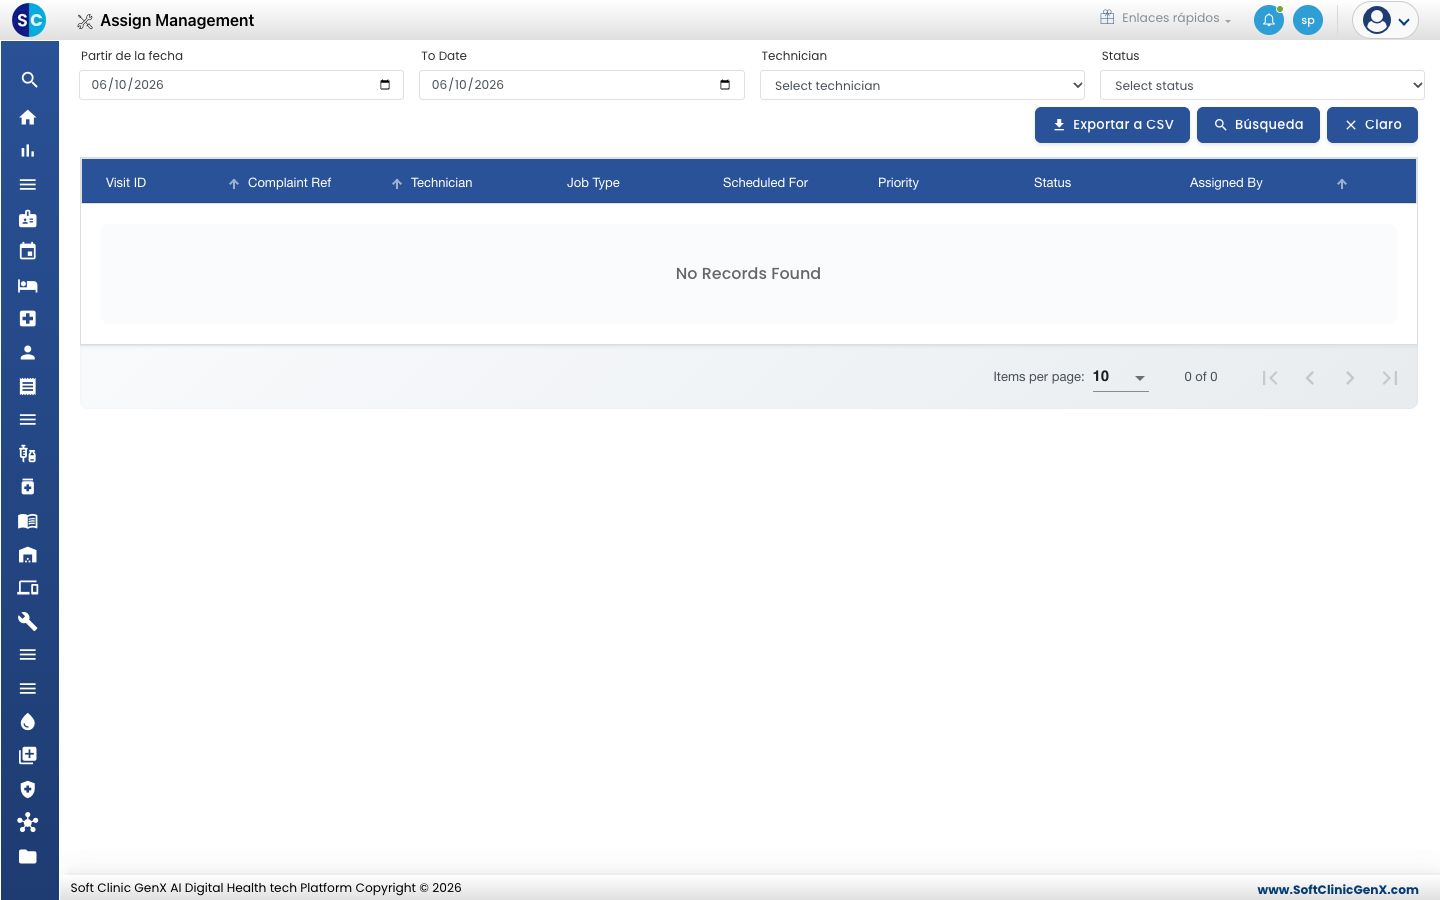This screenshot has width=1440, height=900.
Task: Click the Assign Management page title
Action: pos(177,21)
